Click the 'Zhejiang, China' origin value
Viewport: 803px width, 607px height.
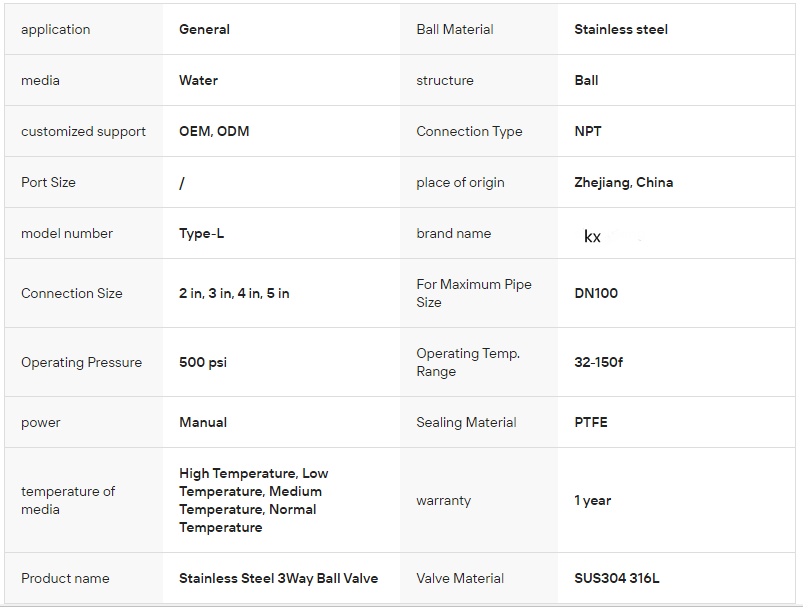[x=623, y=182]
